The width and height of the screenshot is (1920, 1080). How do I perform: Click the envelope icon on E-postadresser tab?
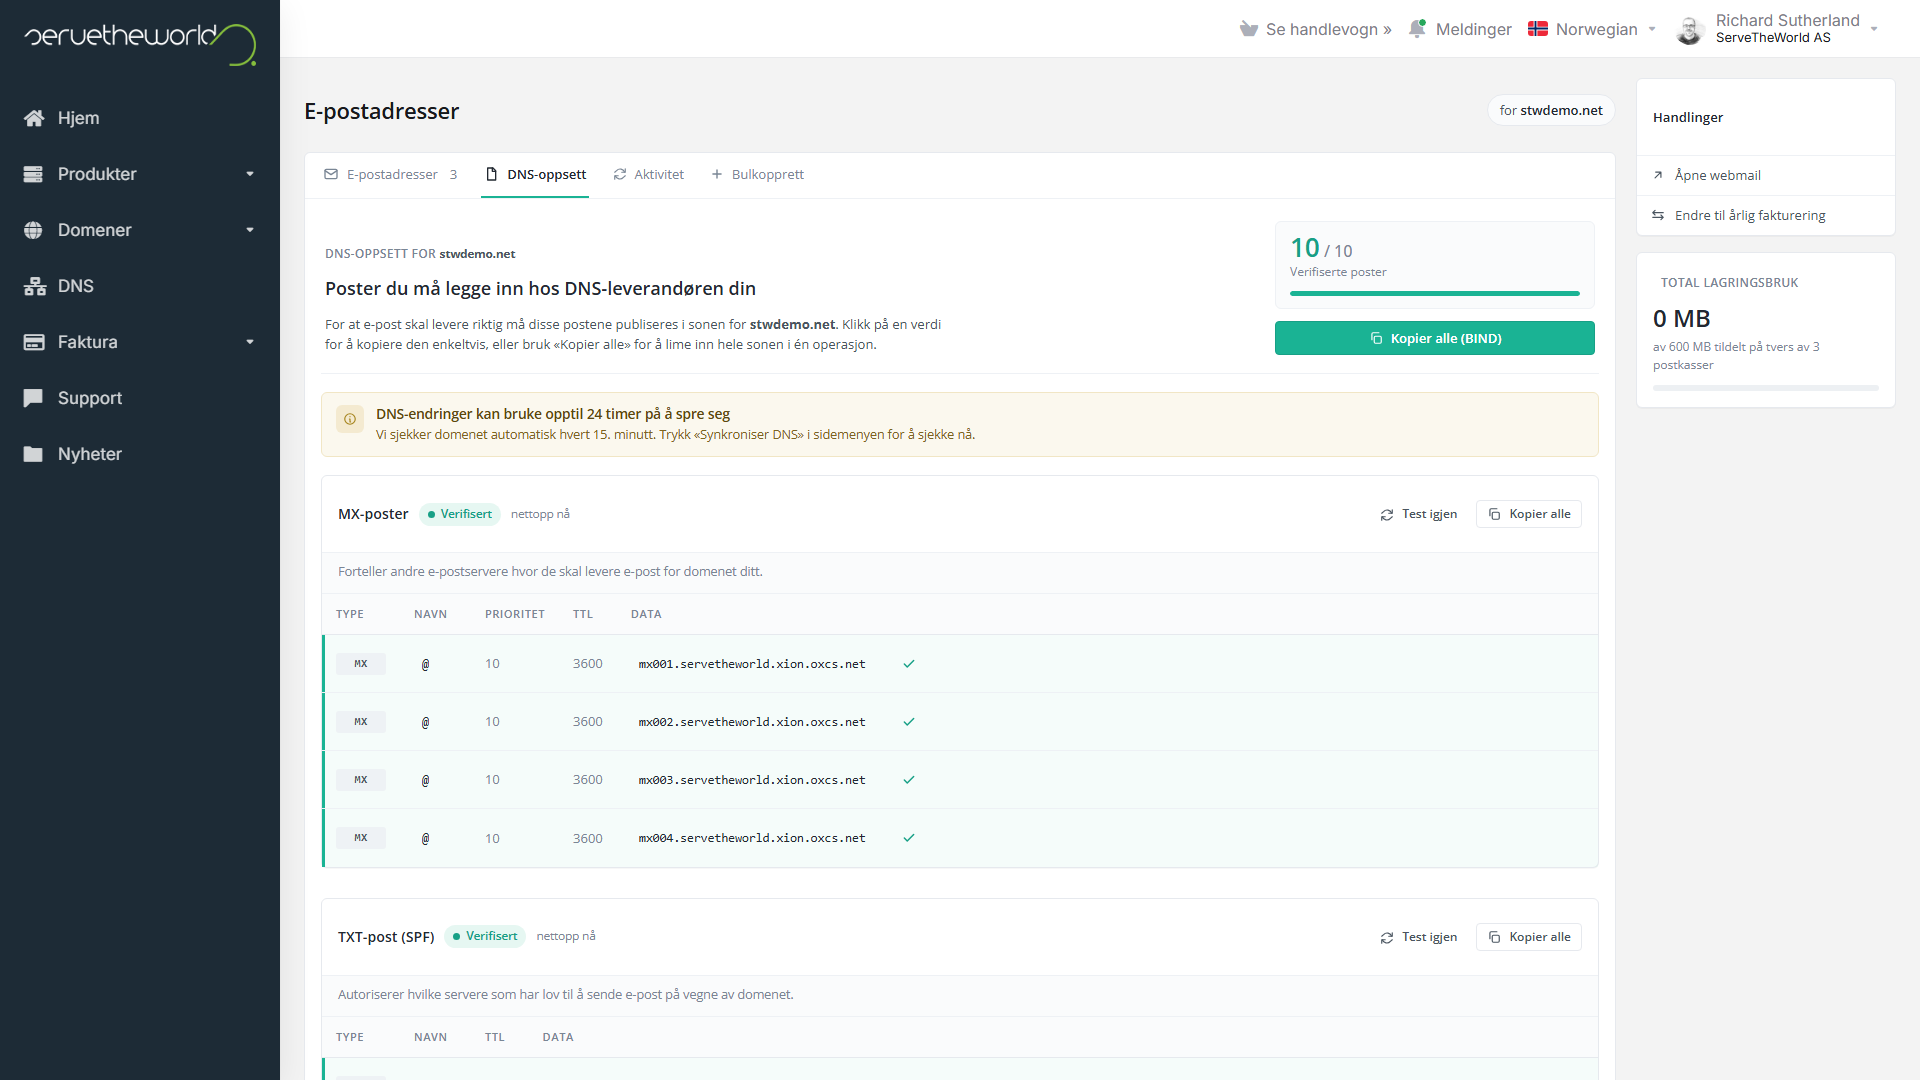coord(331,174)
